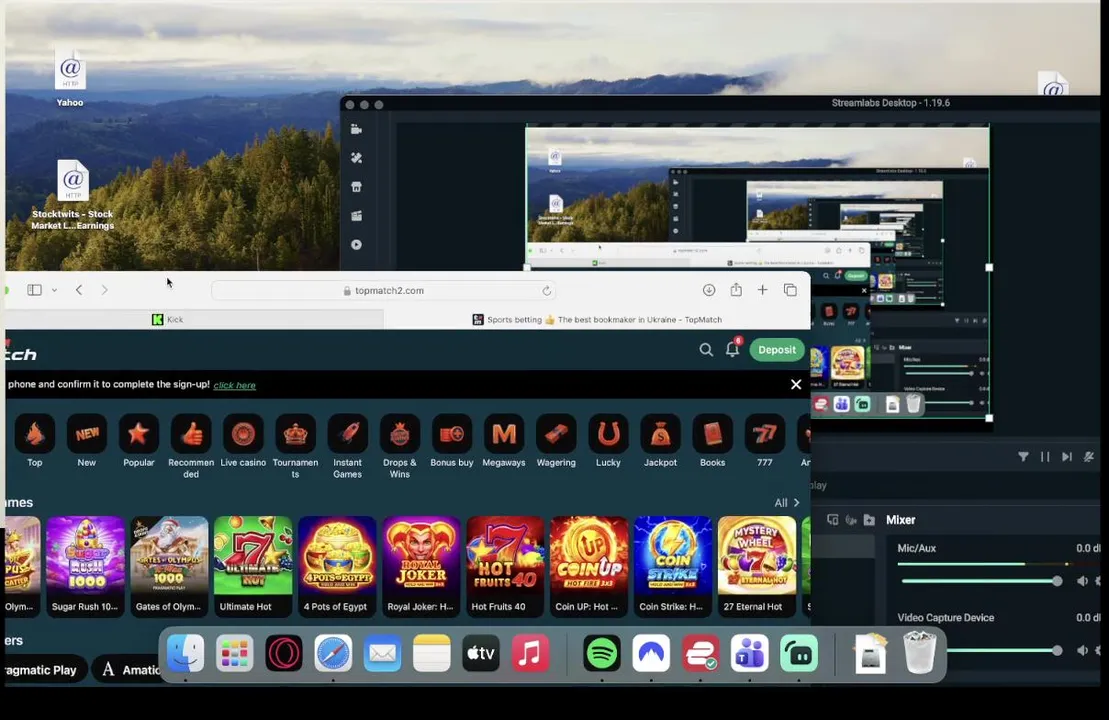Adjust the Video Capture Device volume slider
Image resolution: width=1109 pixels, height=720 pixels.
point(1001,650)
